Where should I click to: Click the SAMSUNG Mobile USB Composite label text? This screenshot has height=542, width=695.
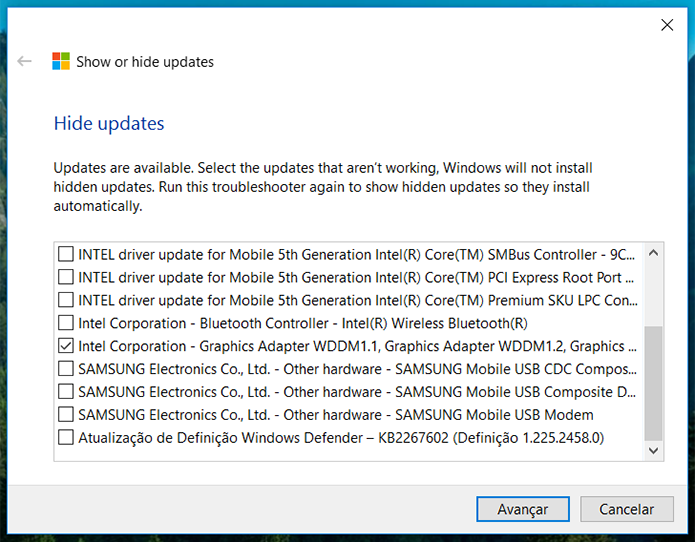[x=357, y=392]
